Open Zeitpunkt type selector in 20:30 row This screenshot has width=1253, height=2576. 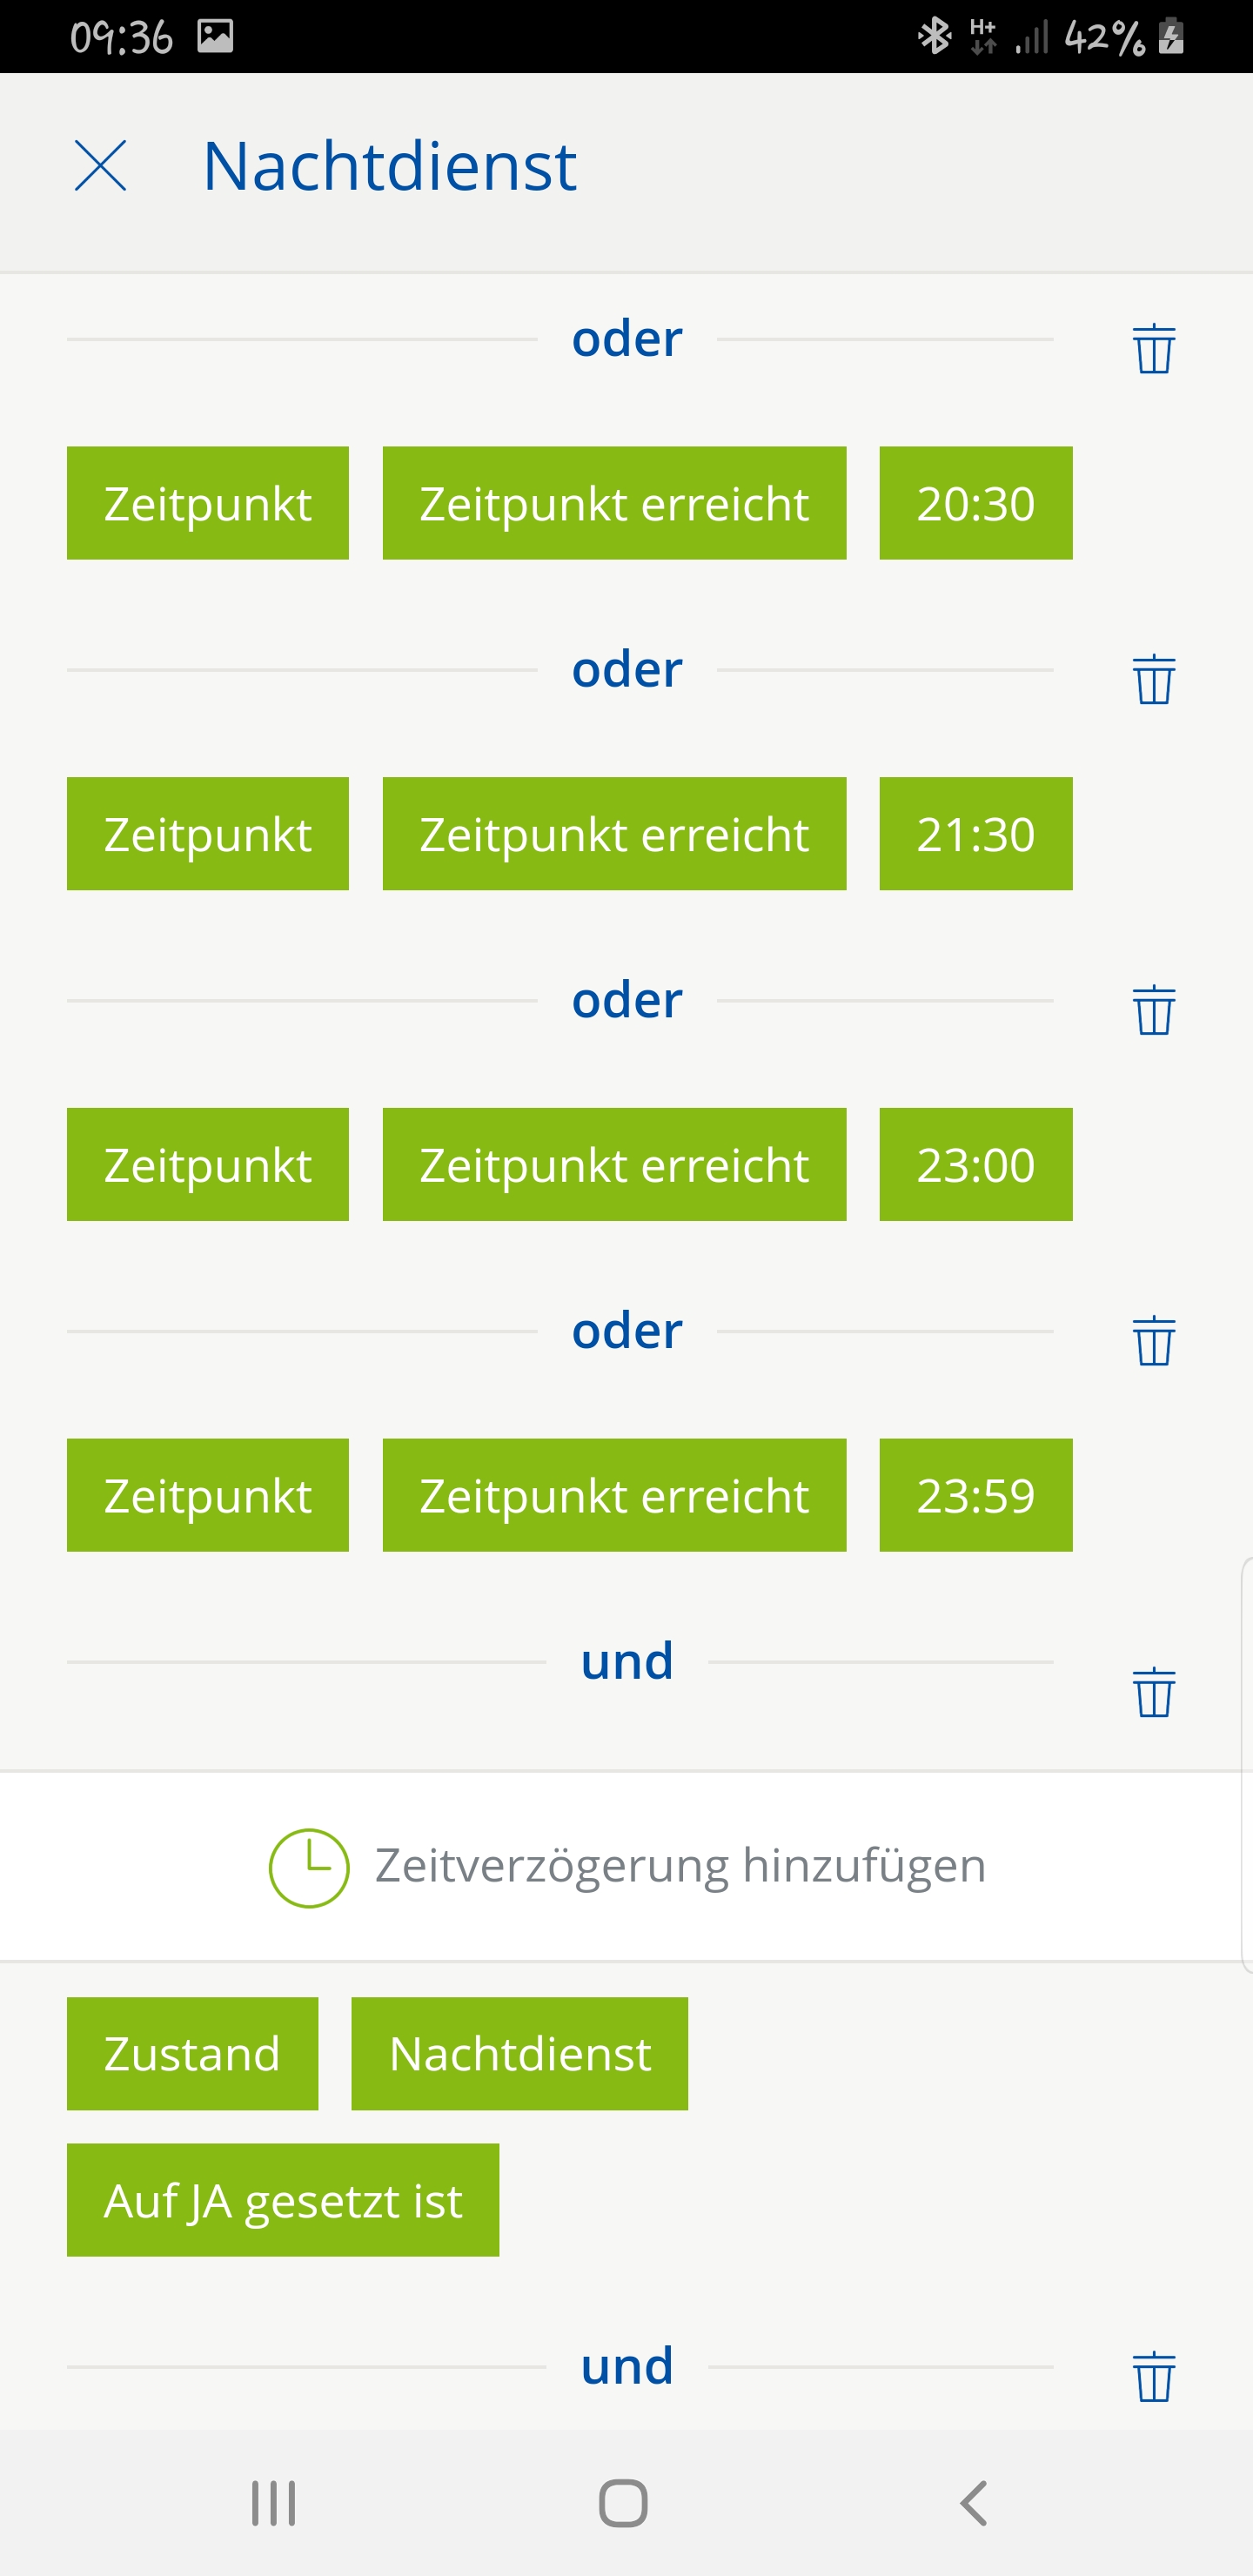208,503
